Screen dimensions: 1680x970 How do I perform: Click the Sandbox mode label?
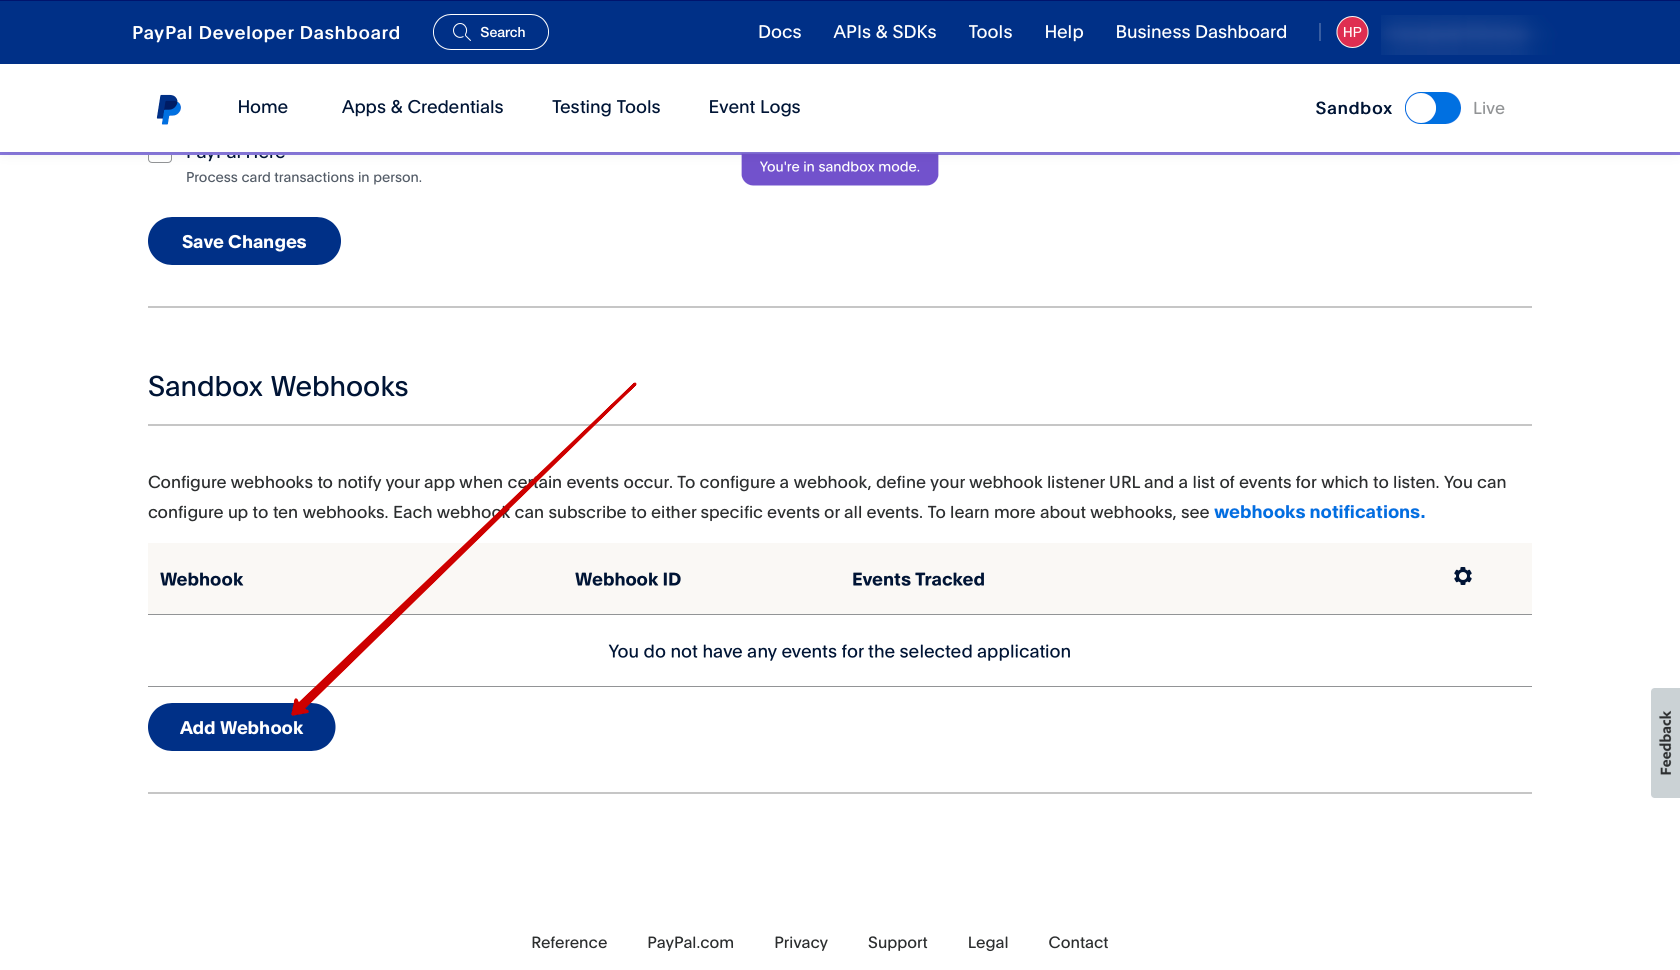[1353, 108]
